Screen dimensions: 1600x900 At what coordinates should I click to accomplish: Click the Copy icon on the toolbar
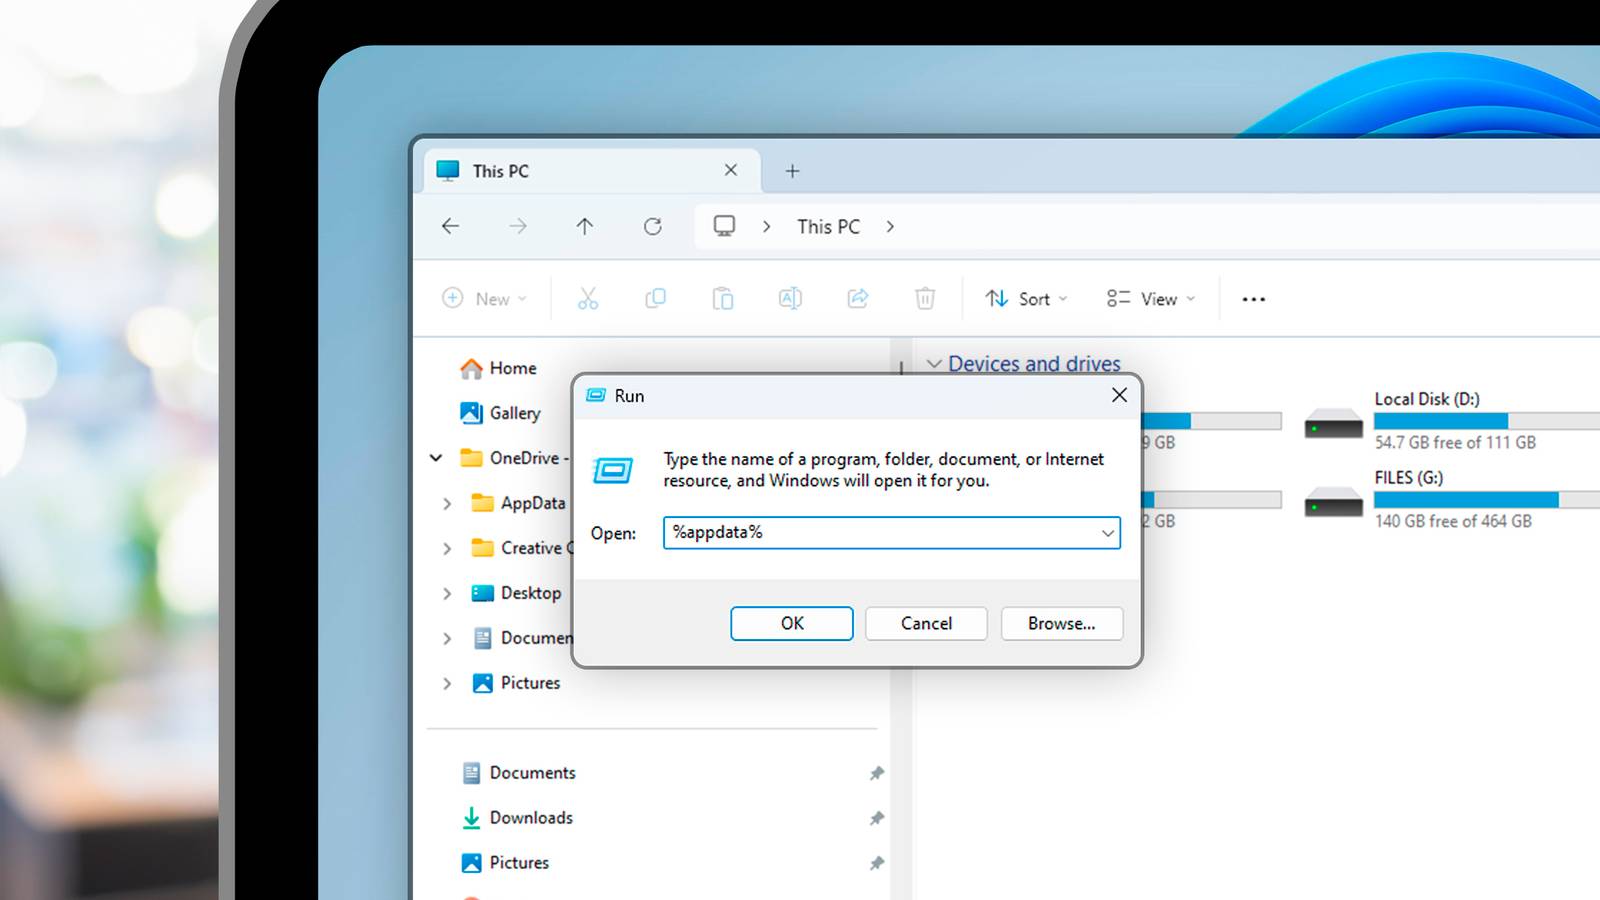pos(655,298)
